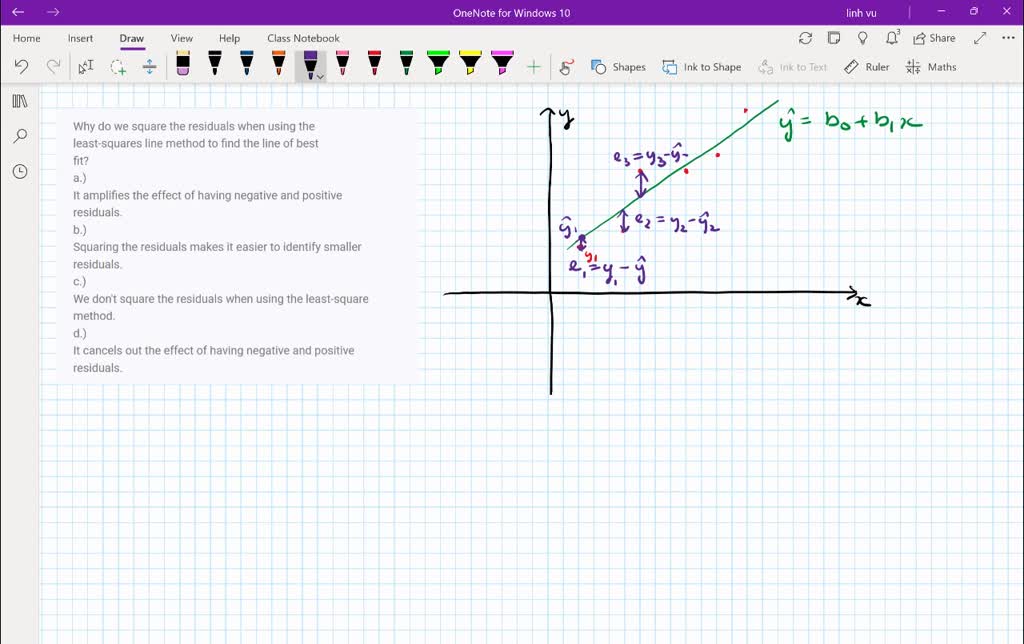1024x644 pixels.
Task: Open the Maths assistant
Action: (931, 66)
